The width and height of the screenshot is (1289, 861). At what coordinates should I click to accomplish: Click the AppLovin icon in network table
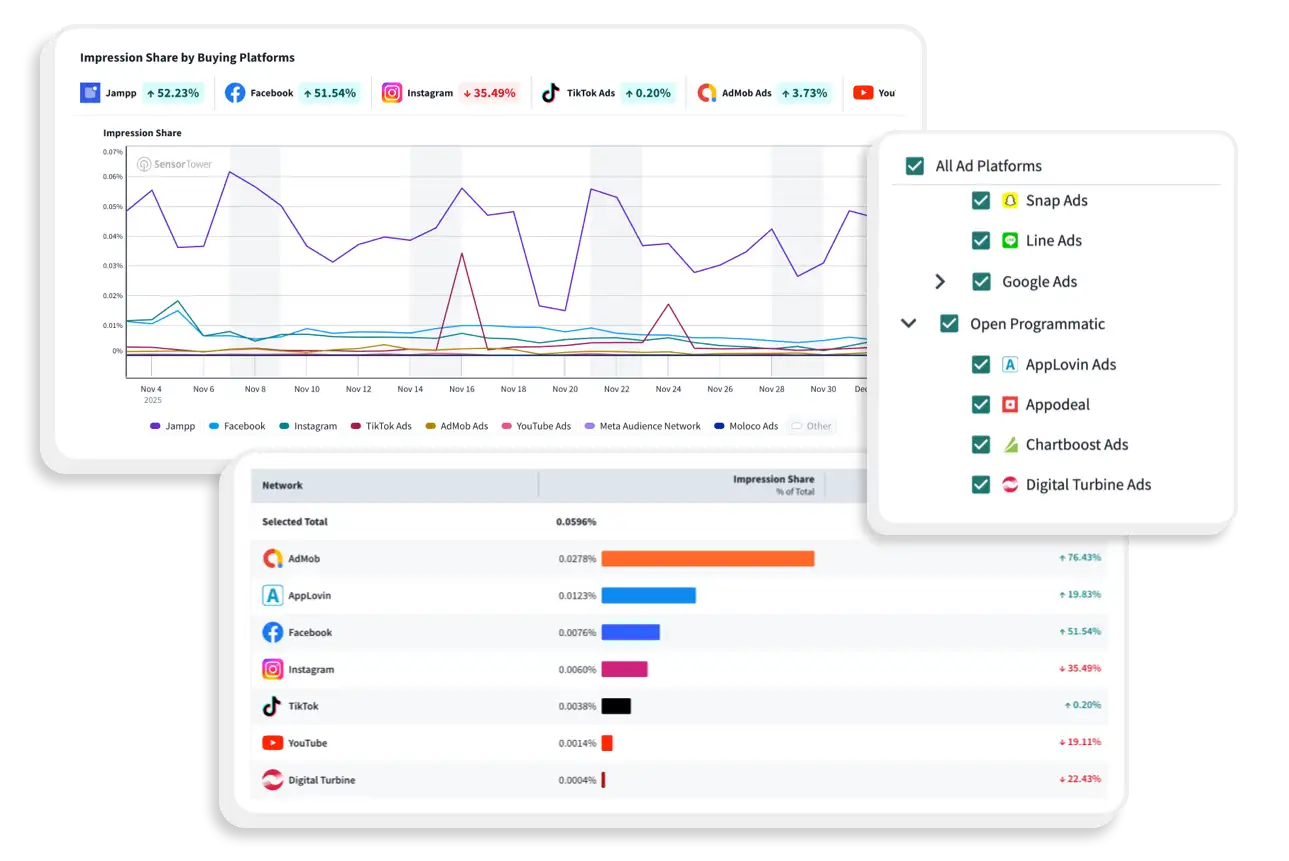272,595
